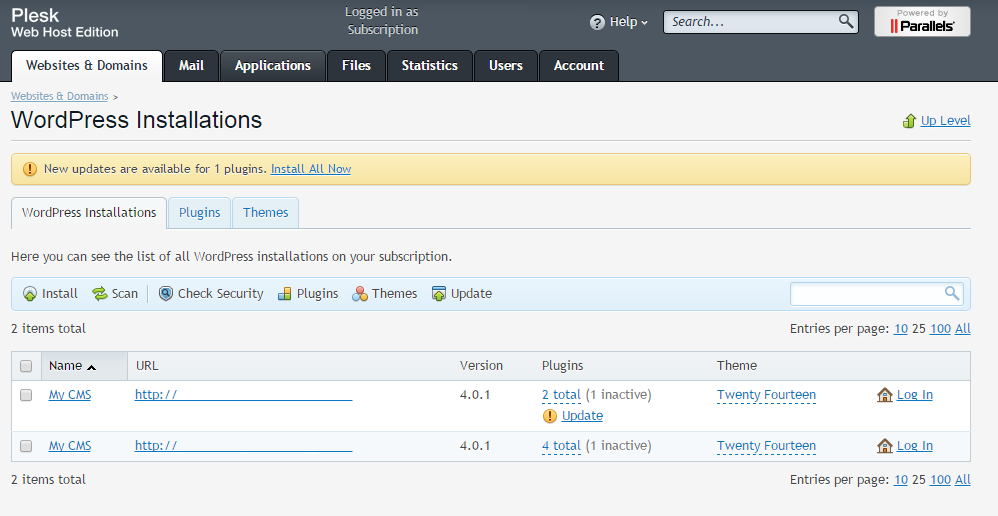Switch to the Mail tab
The image size is (998, 516).
pyautogui.click(x=191, y=66)
